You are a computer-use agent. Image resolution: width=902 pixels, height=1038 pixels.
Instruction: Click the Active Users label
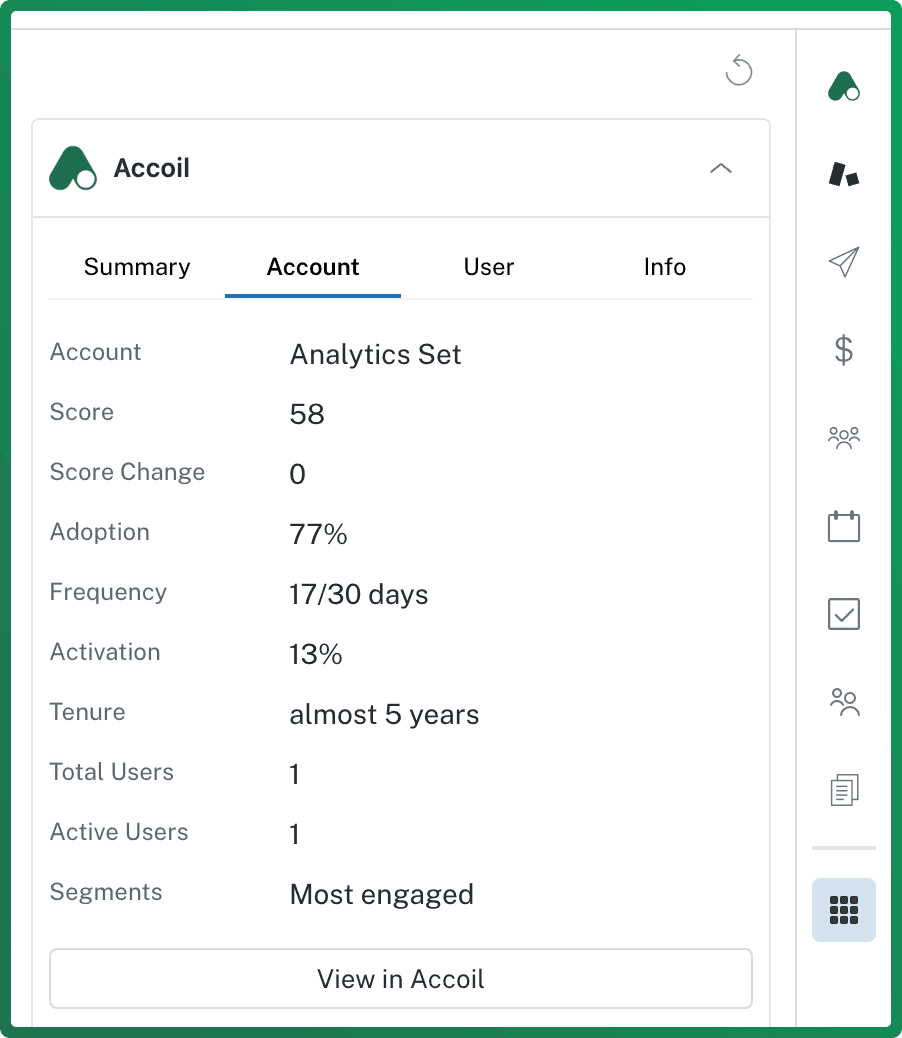click(119, 831)
